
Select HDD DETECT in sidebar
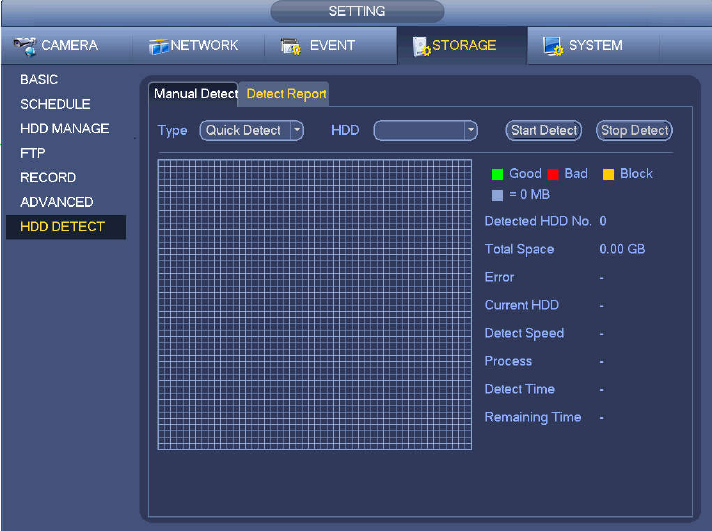click(66, 227)
